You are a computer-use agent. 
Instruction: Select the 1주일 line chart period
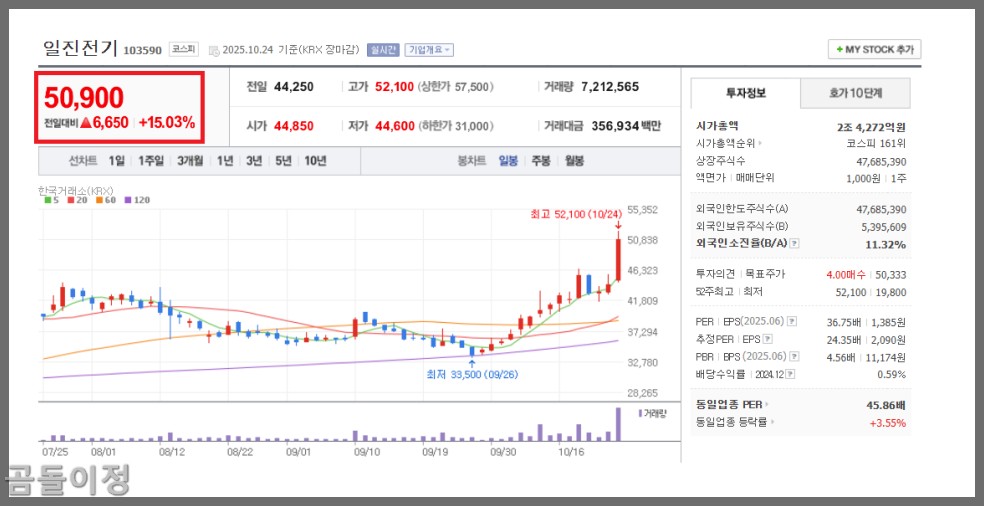point(151,161)
